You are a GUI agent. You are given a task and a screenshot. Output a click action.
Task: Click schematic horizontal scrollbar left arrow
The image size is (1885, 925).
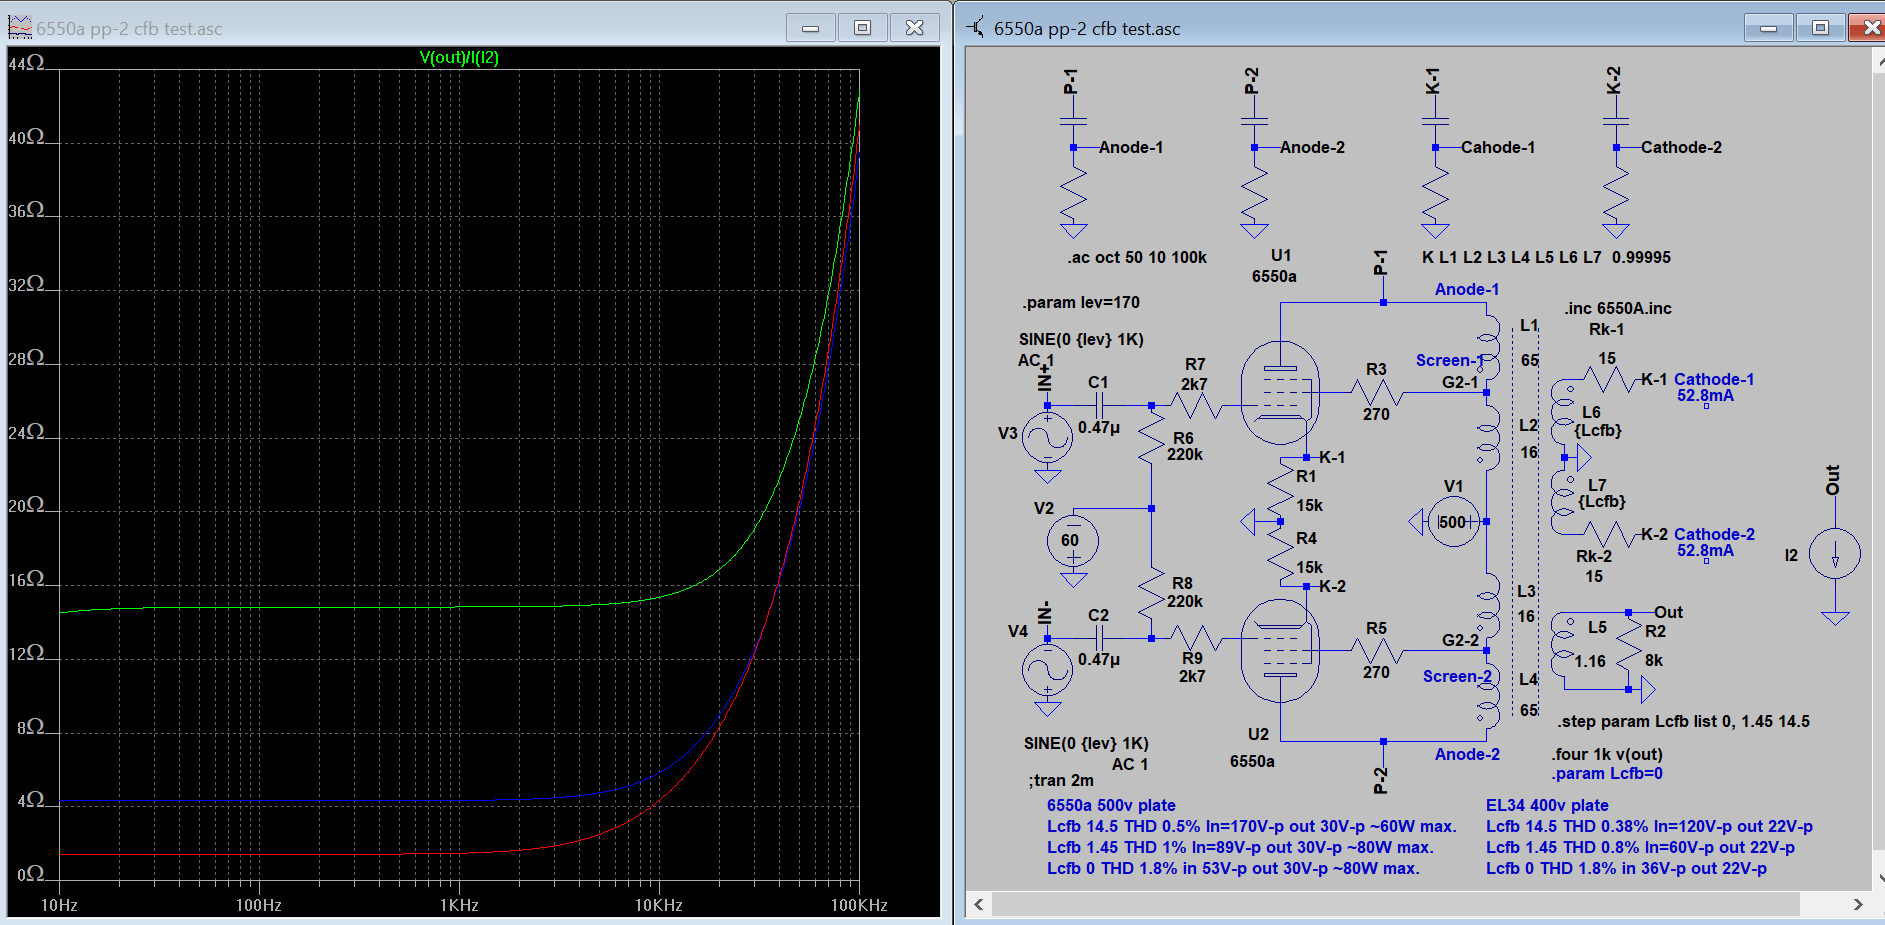979,904
